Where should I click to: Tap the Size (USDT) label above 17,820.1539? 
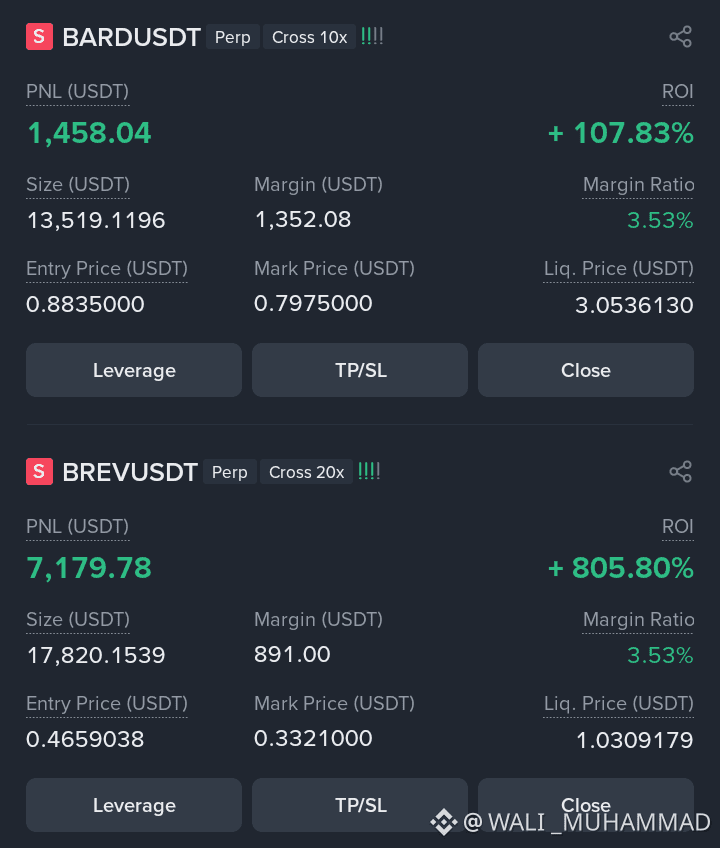[78, 620]
